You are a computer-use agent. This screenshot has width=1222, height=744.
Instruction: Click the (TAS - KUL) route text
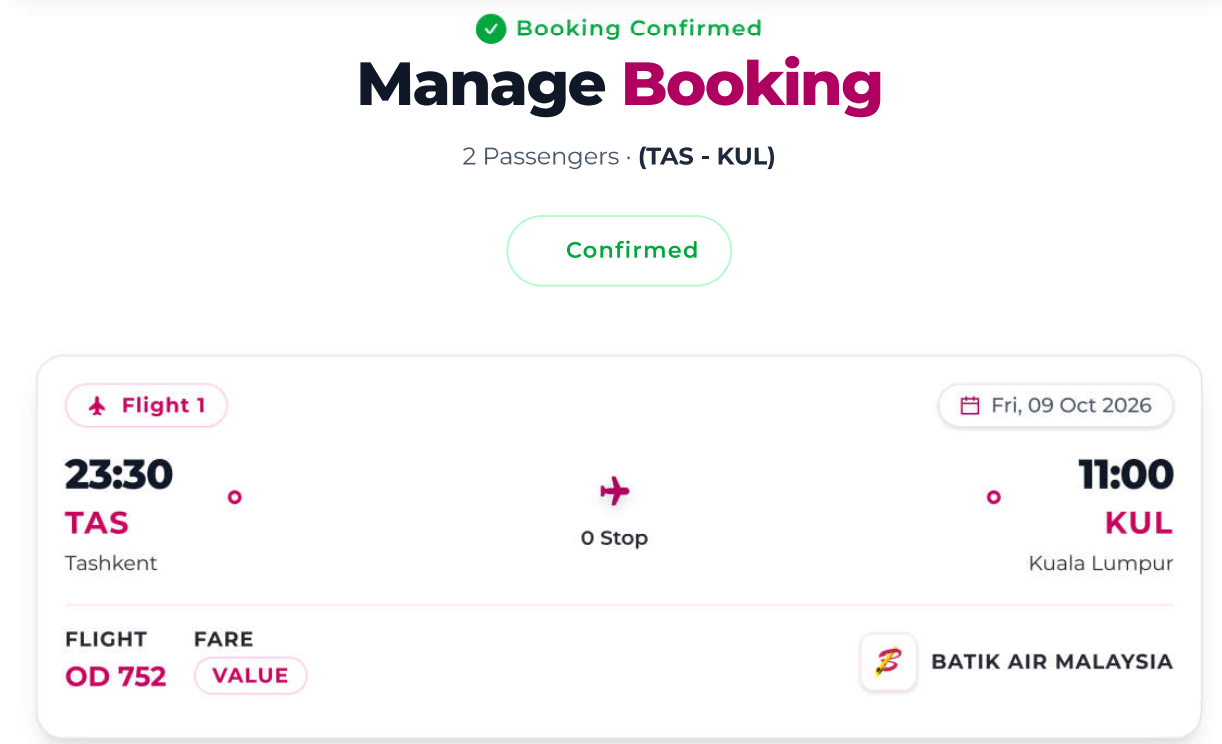tap(707, 157)
